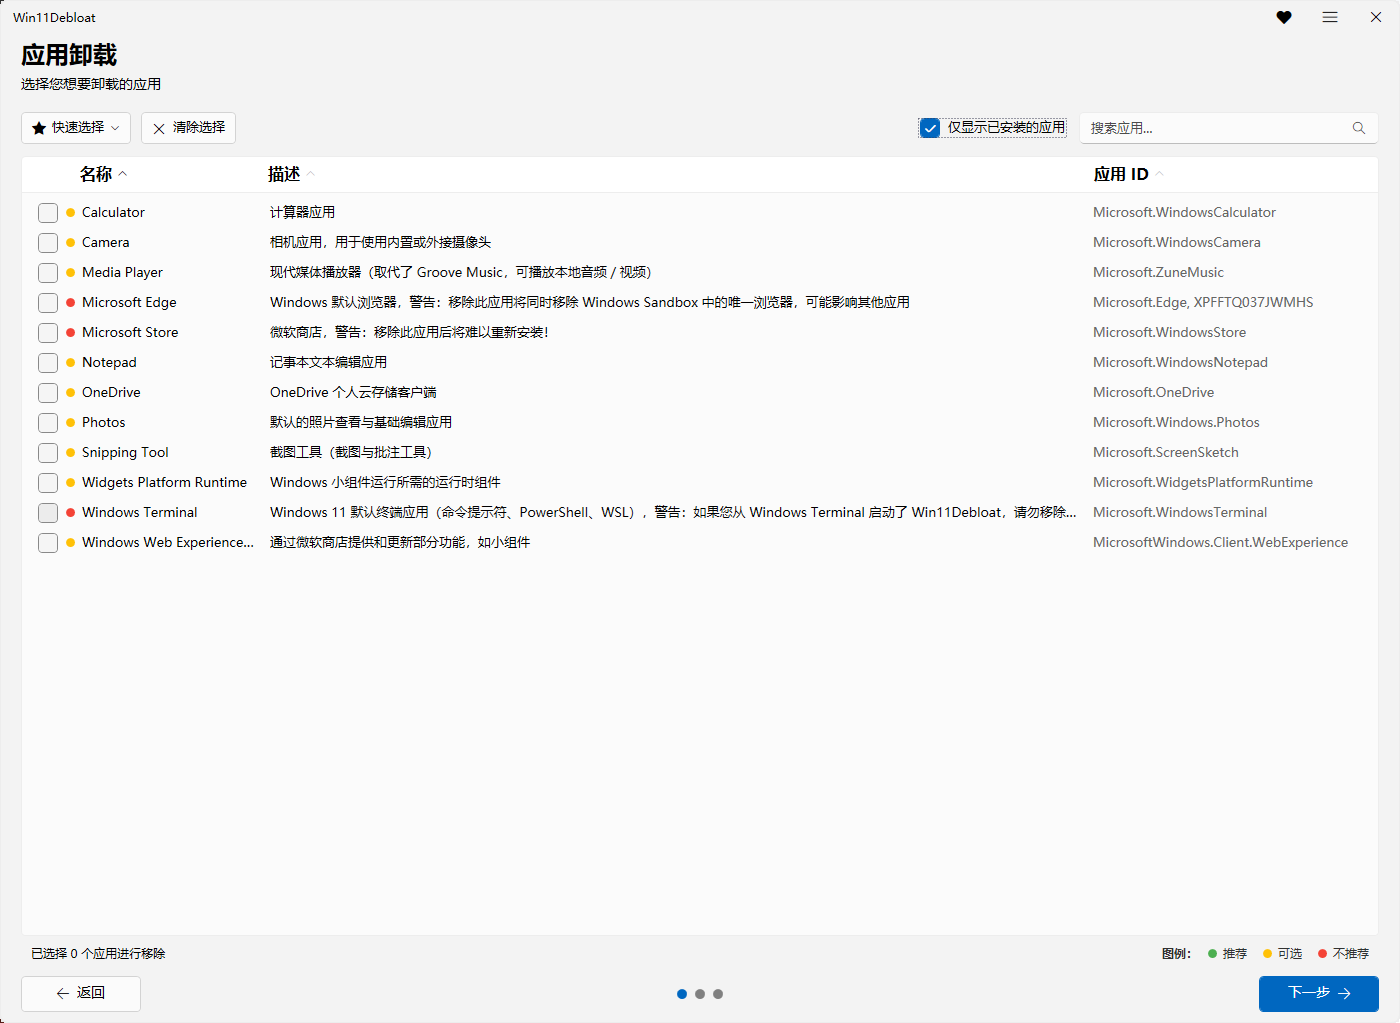Uncheck 仅显示已安装的应用 checkbox
1400x1023 pixels.
930,128
